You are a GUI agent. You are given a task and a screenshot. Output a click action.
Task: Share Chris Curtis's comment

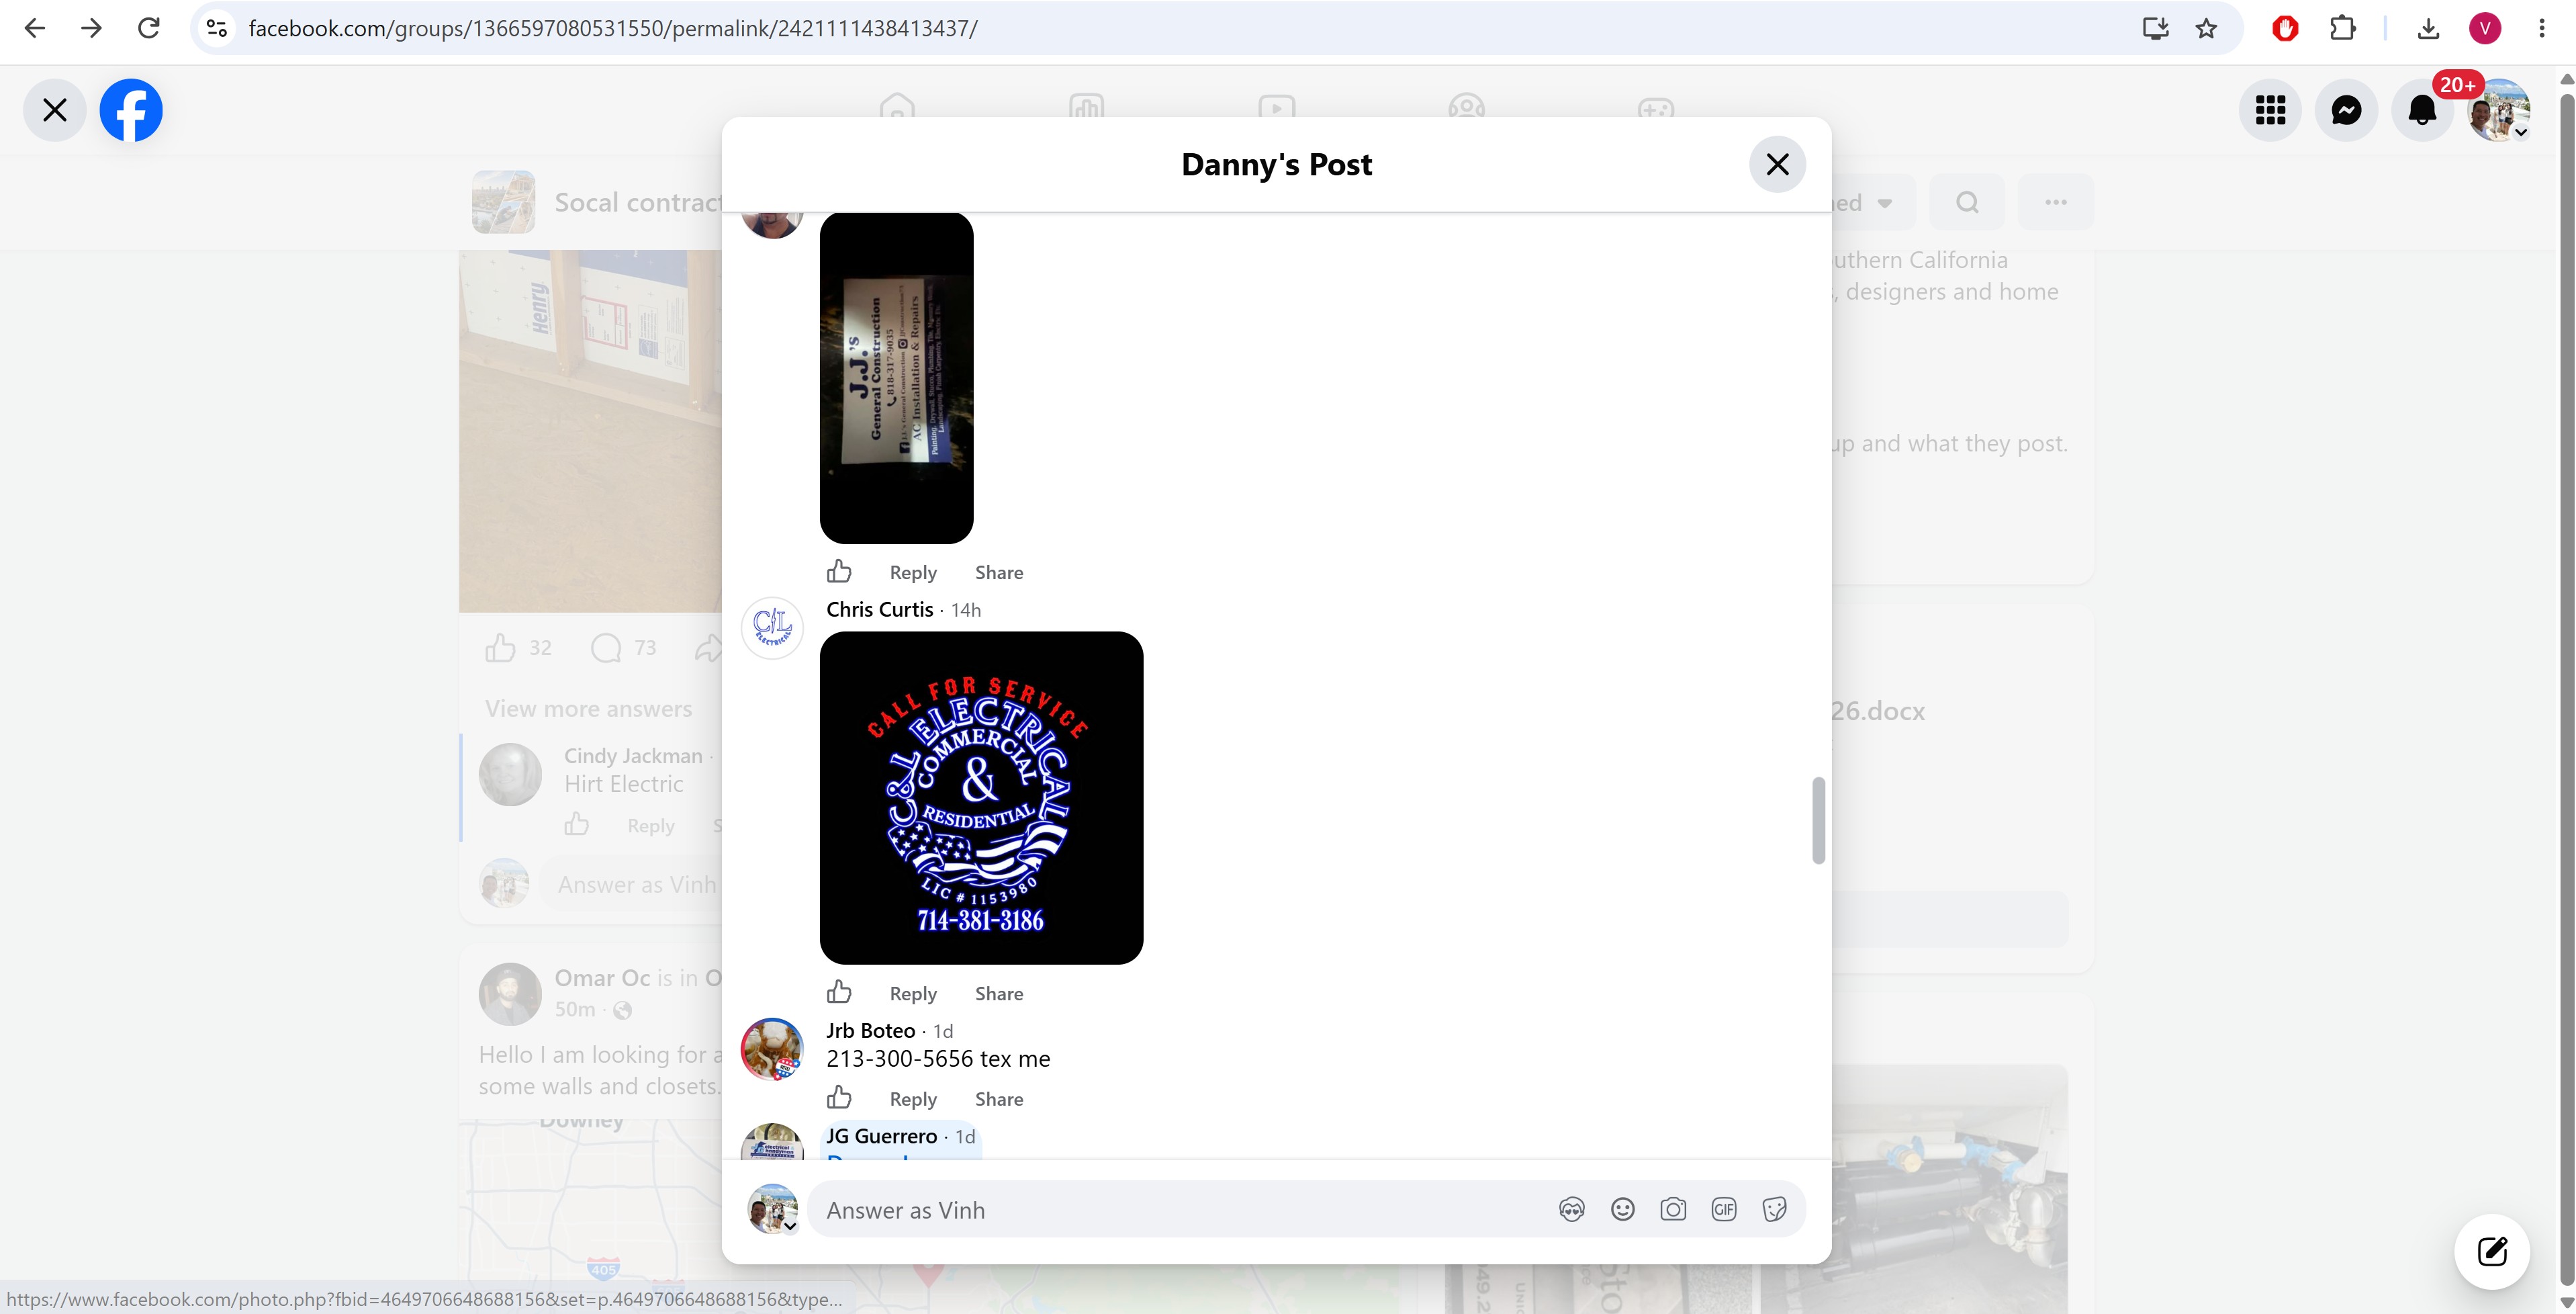999,993
